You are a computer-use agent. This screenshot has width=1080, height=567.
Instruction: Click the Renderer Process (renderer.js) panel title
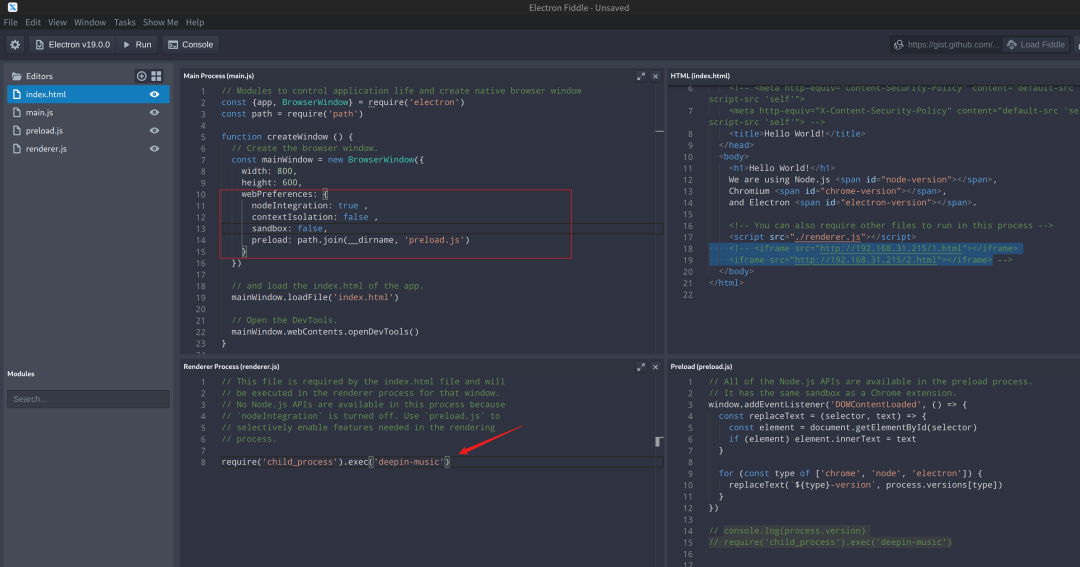(231, 367)
